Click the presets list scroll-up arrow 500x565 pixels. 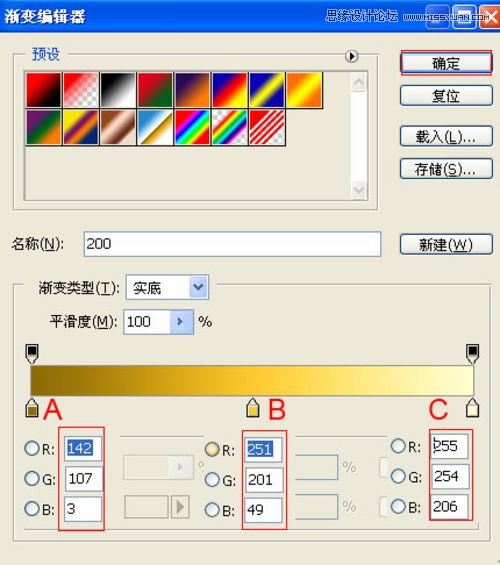tap(359, 83)
